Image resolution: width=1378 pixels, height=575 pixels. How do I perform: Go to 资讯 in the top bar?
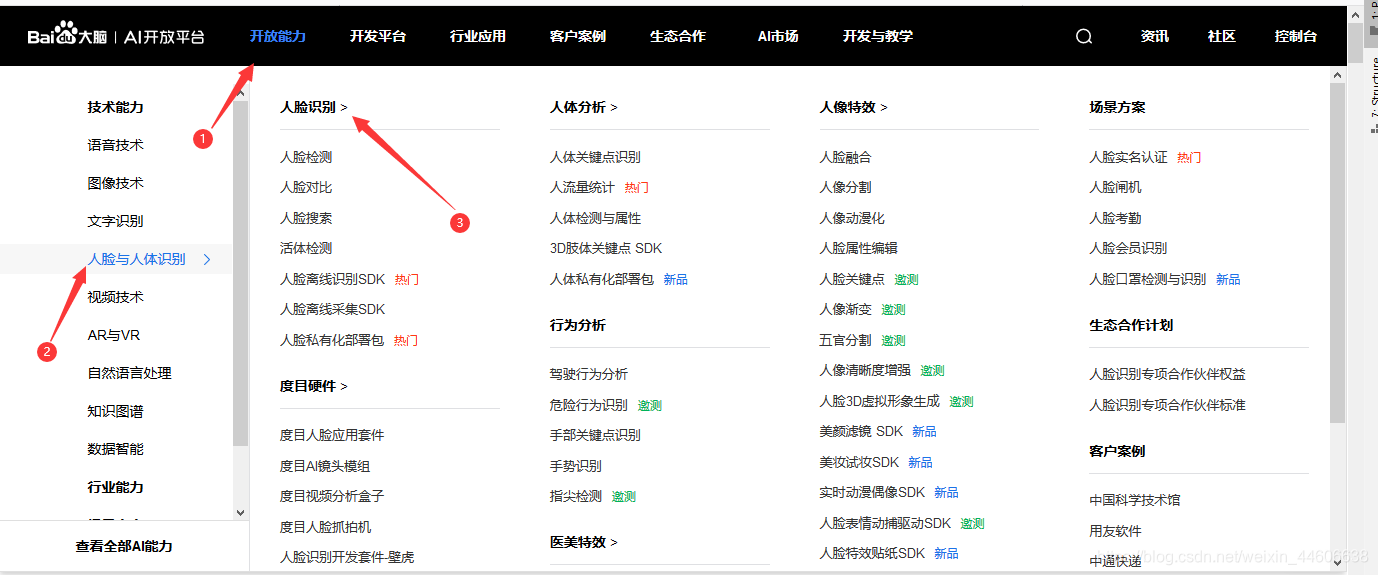click(1155, 36)
